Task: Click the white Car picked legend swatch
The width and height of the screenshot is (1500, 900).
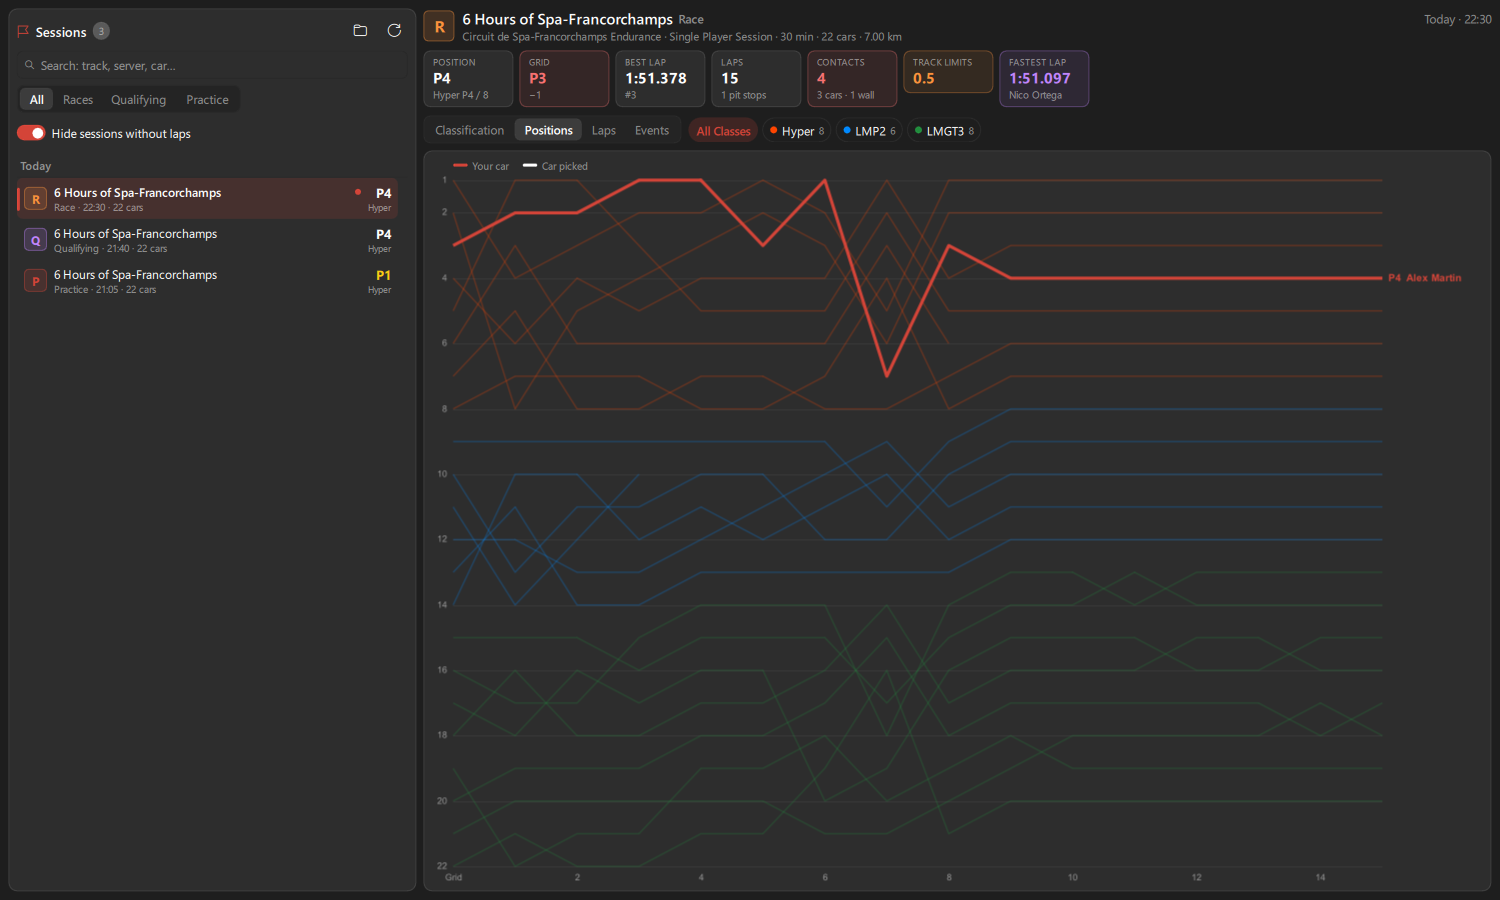Action: 530,166
